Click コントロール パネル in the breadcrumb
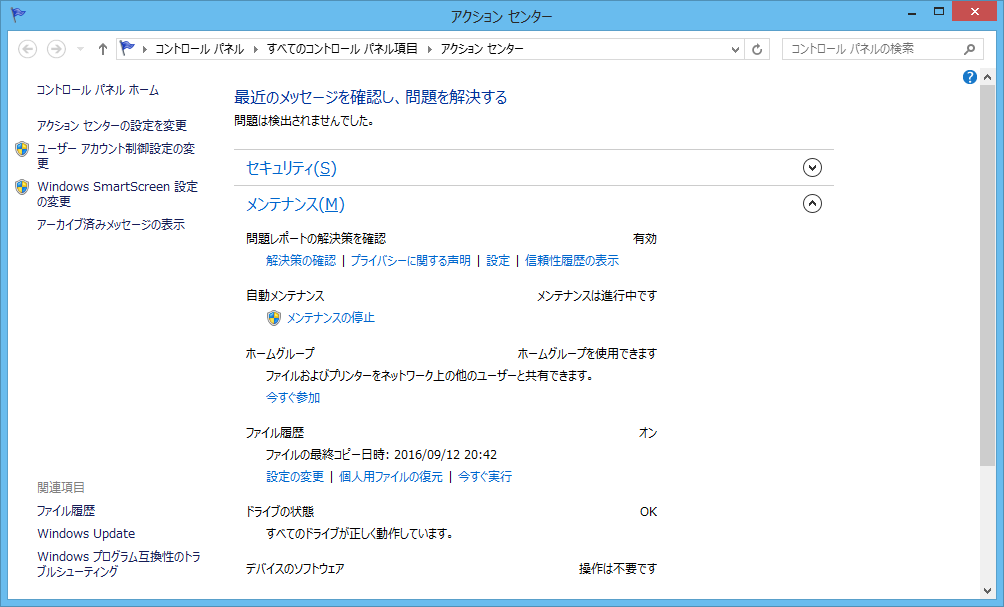The width and height of the screenshot is (1004, 607). tap(200, 49)
